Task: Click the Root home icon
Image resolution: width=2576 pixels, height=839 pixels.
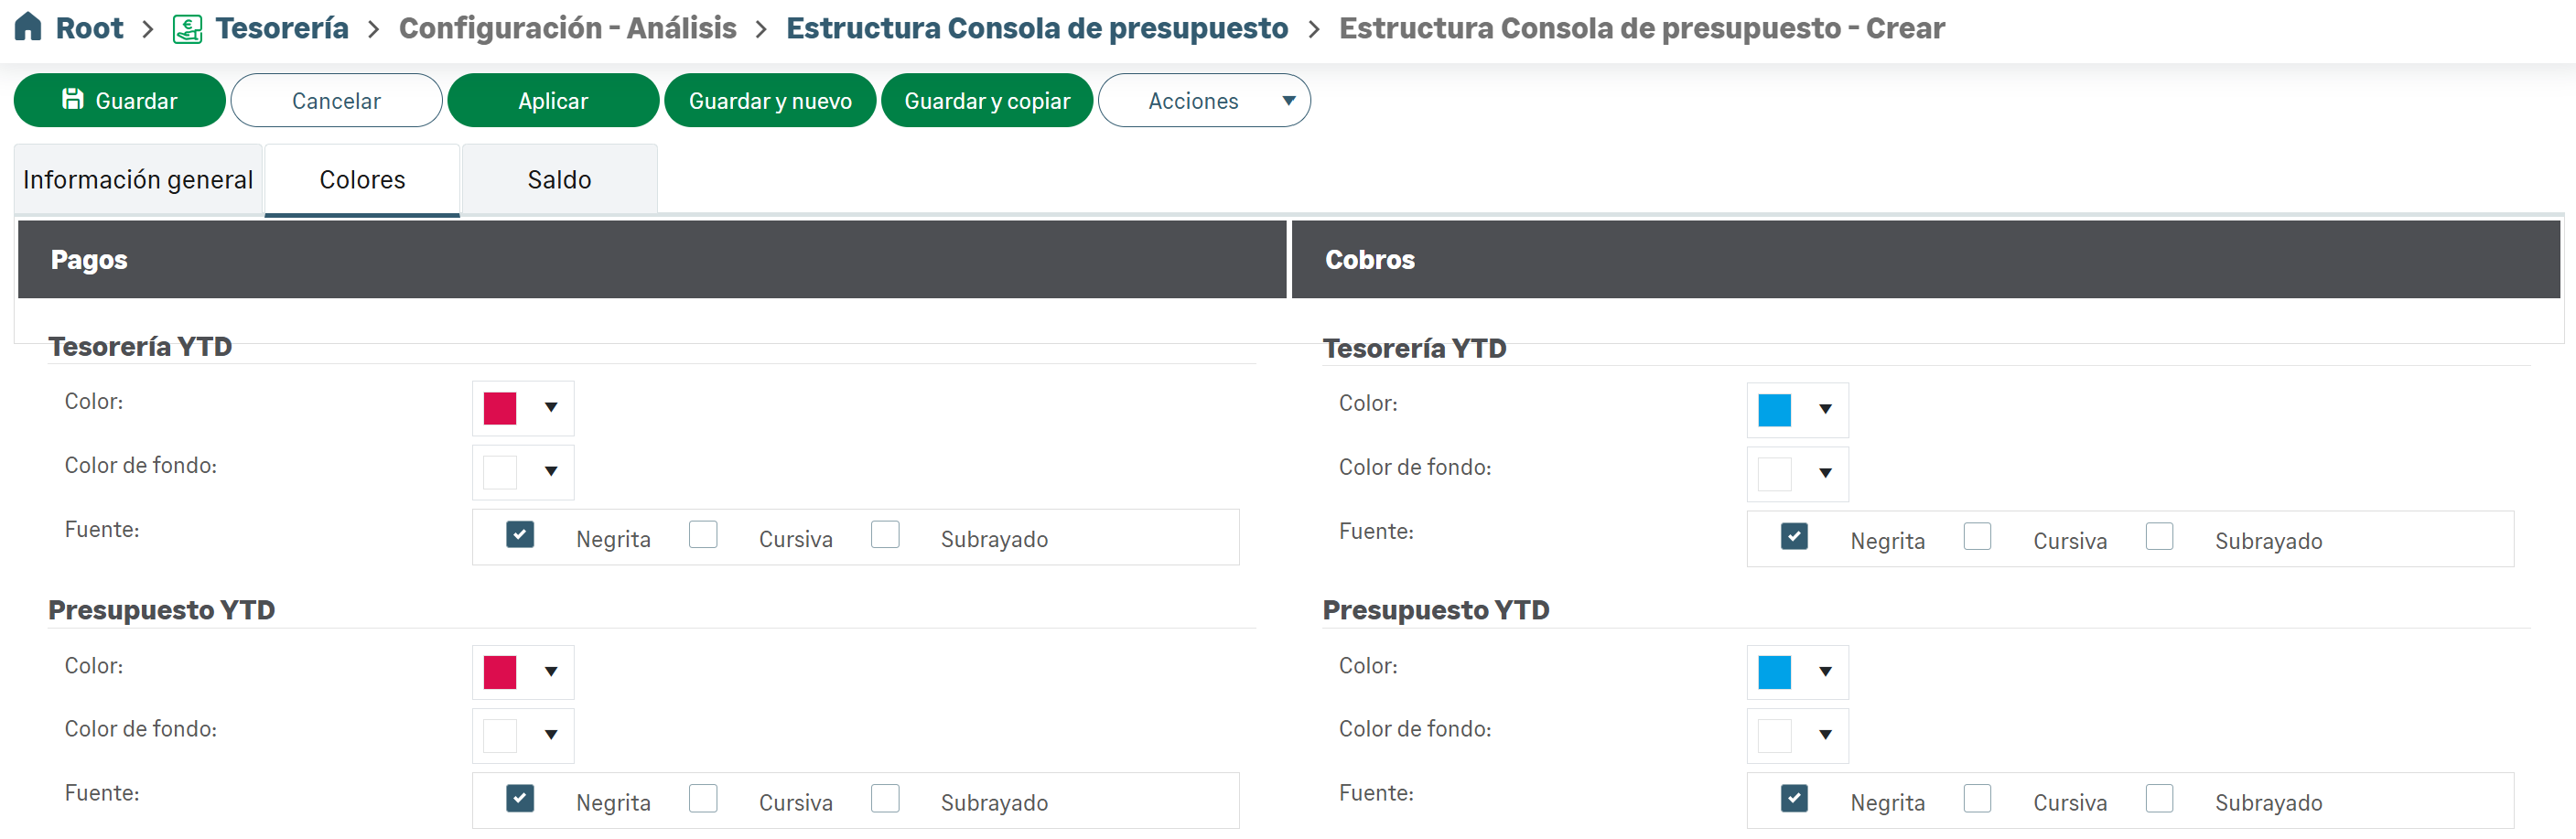Action: click(x=28, y=27)
